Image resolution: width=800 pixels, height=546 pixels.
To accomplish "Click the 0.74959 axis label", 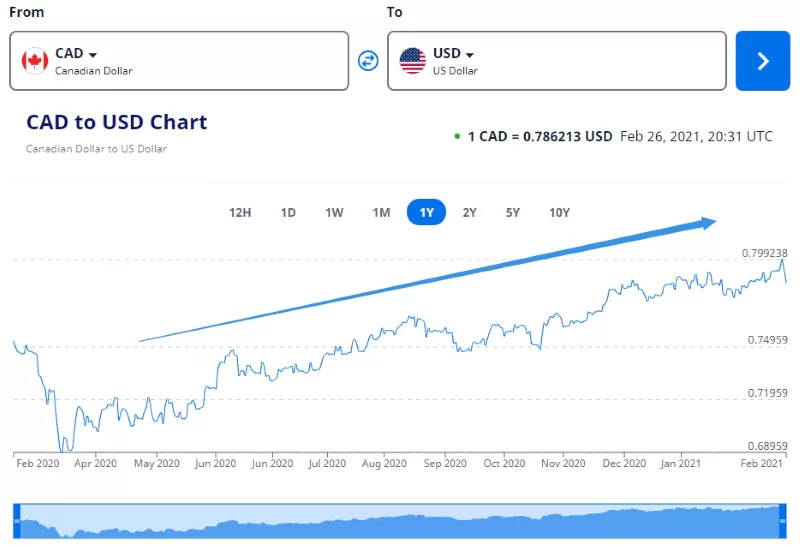I will coord(767,340).
